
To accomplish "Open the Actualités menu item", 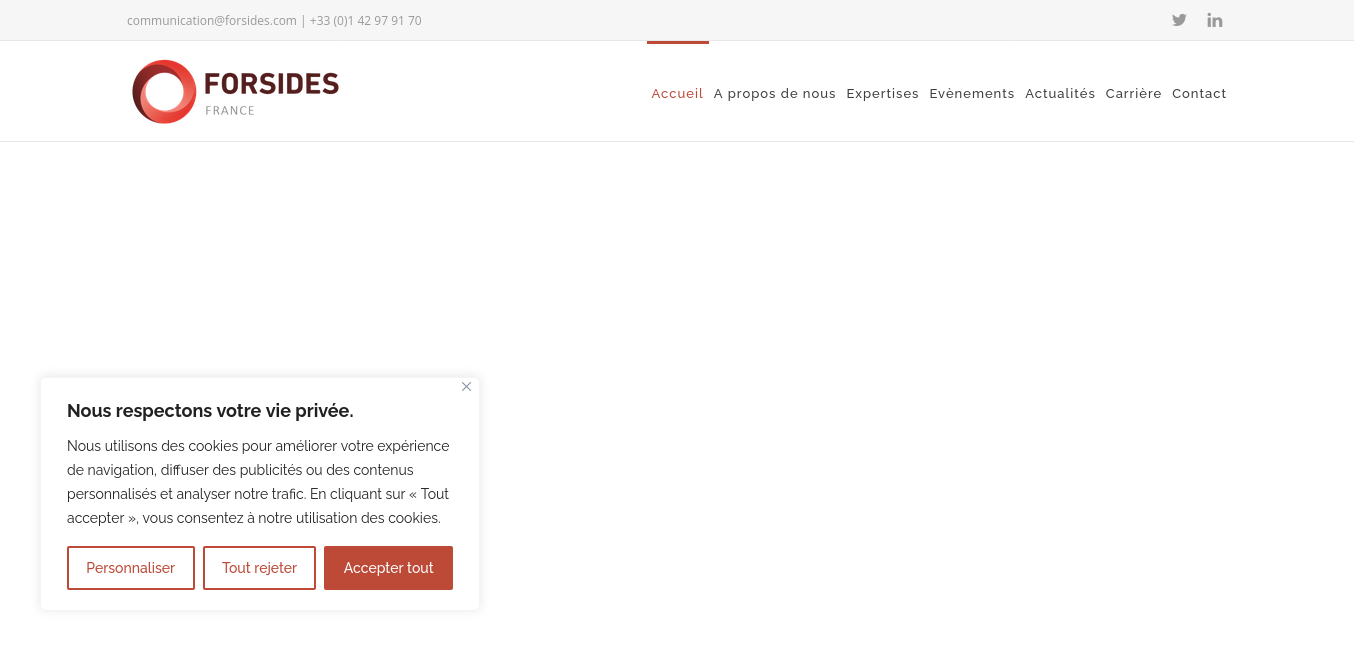I will pyautogui.click(x=1060, y=94).
